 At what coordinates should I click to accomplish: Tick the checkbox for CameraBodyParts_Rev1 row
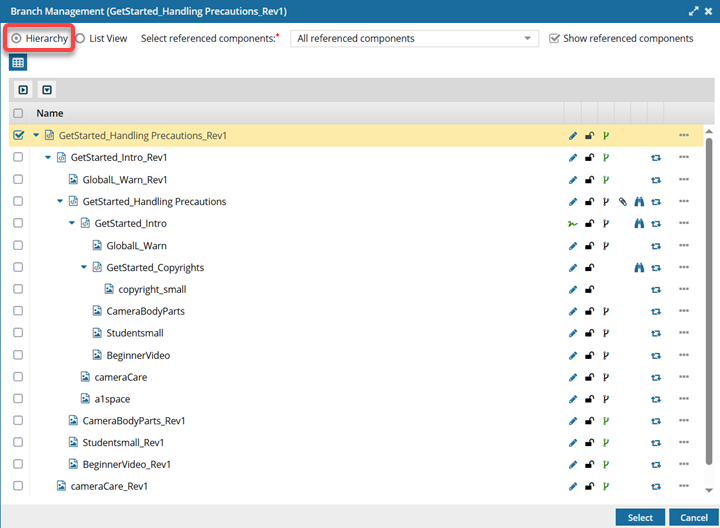[x=18, y=421]
